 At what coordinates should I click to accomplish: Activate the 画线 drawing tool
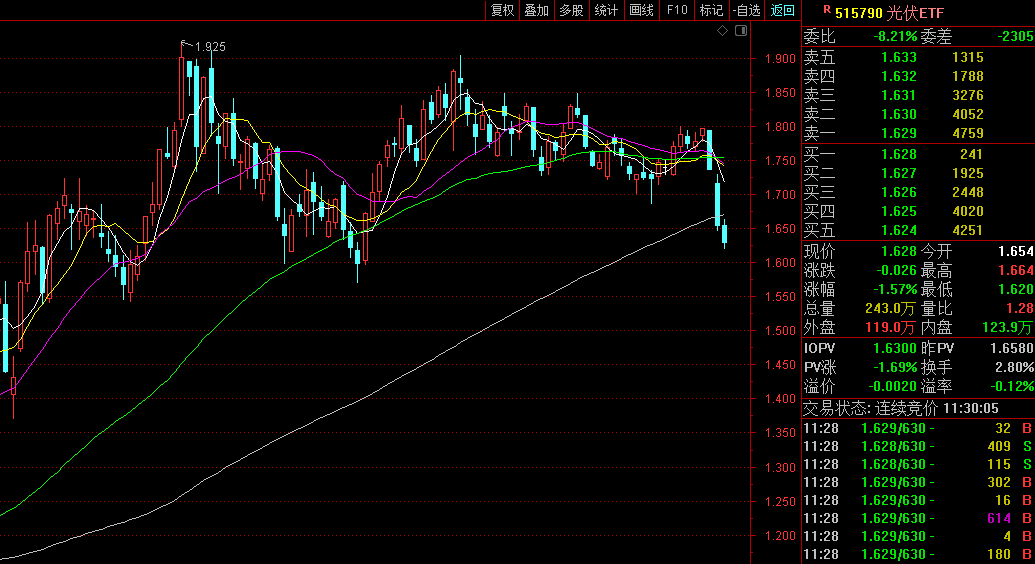[x=642, y=10]
